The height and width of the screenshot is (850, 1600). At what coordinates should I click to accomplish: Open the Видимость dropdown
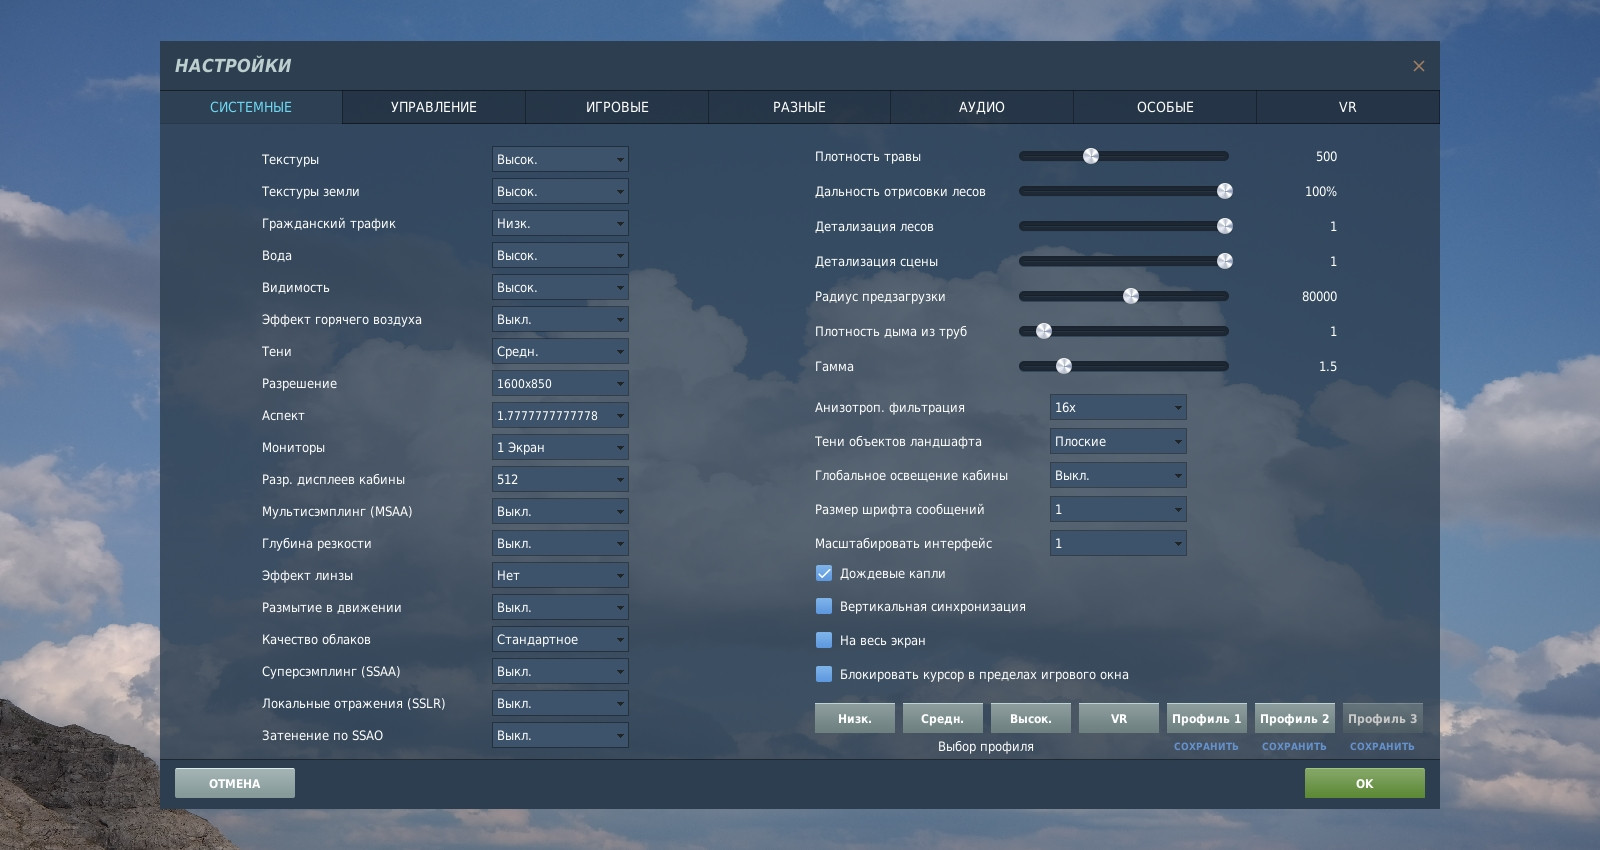click(x=560, y=287)
